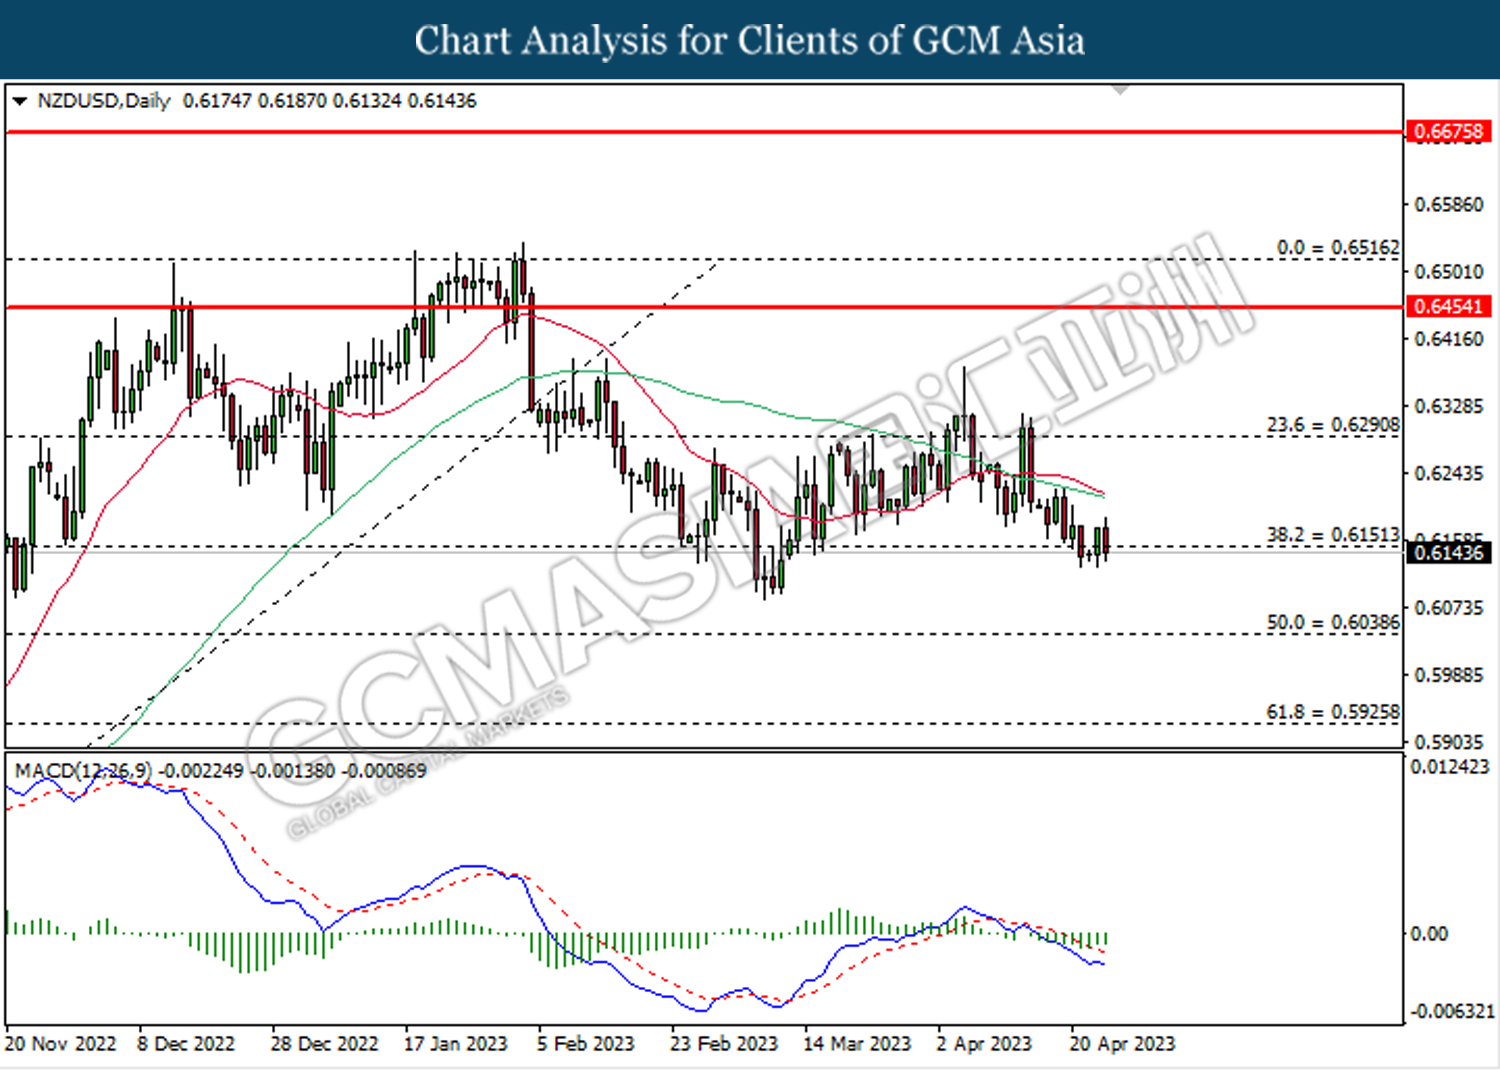
Task: Click the date label 8 Dec 2022
Action: [186, 1044]
